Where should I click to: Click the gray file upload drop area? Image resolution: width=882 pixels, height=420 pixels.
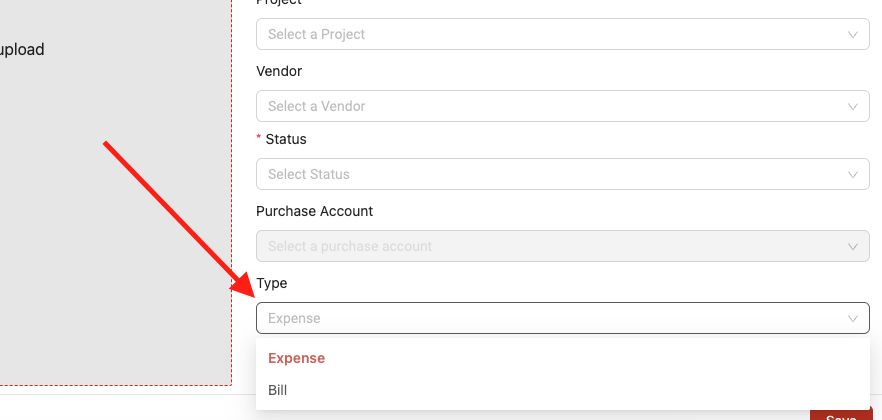coord(115,193)
